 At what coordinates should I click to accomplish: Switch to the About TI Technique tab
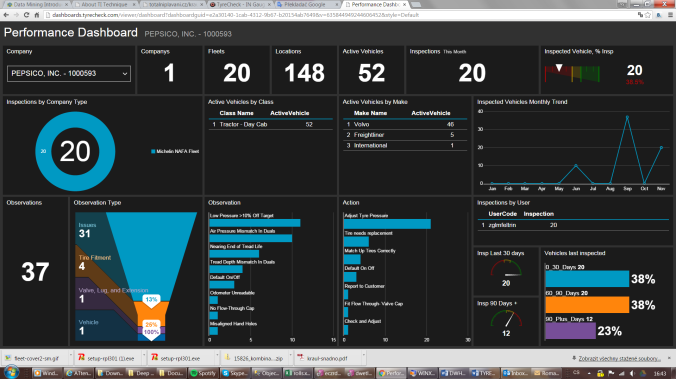(x=104, y=4)
